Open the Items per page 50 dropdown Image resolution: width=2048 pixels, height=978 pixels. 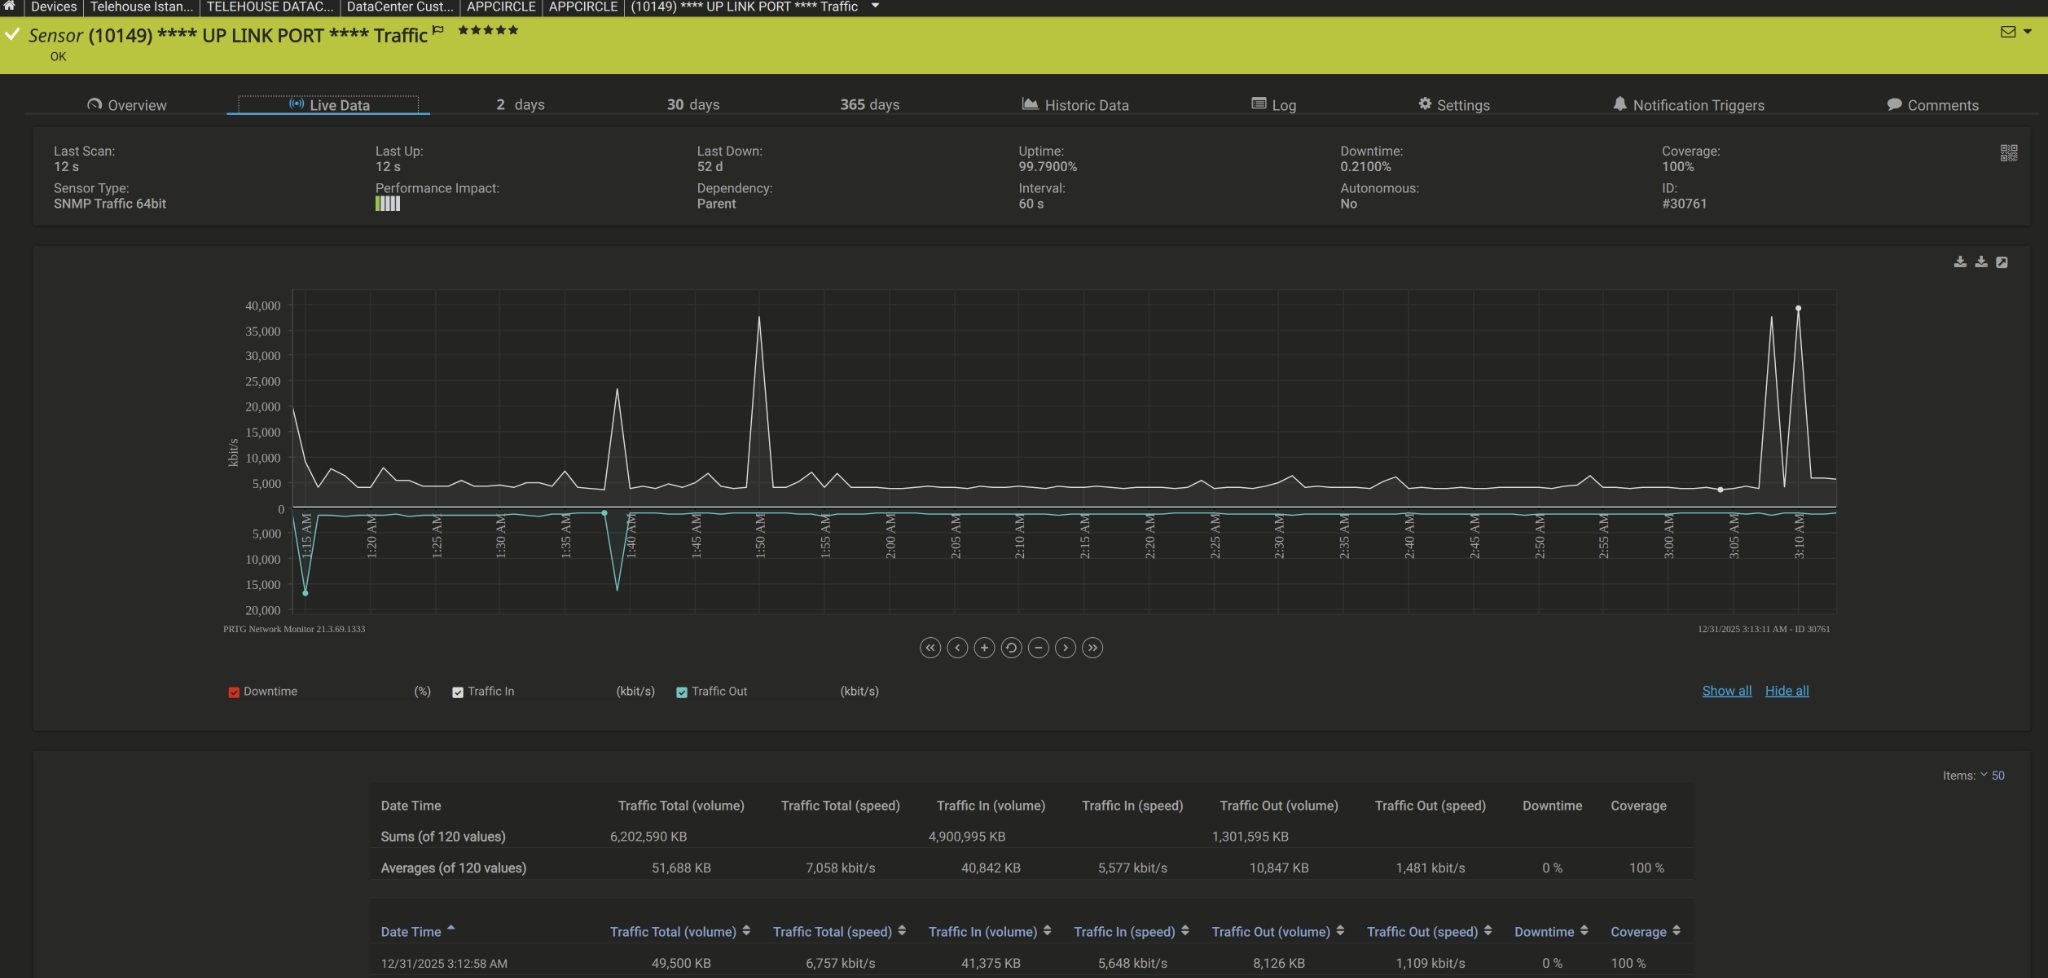pyautogui.click(x=1992, y=775)
